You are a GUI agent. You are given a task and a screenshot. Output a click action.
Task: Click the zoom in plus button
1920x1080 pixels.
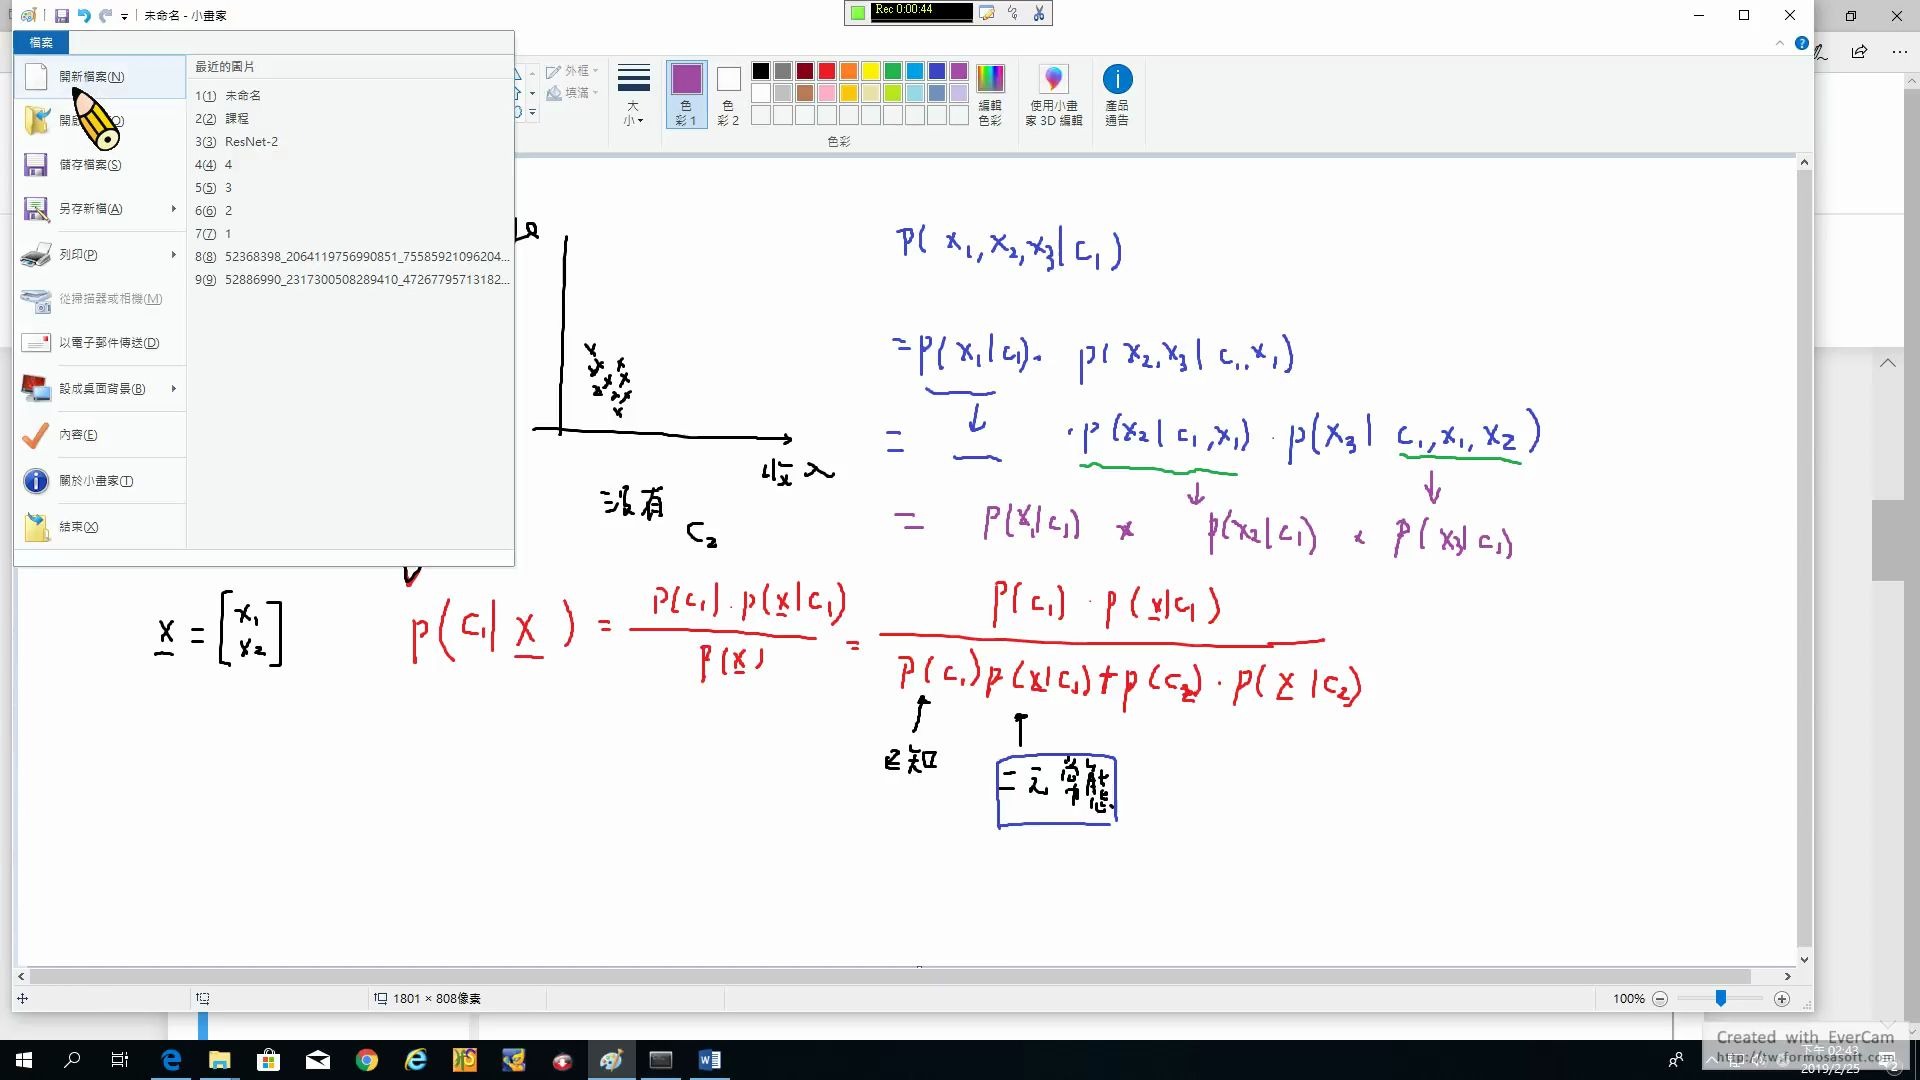tap(1781, 998)
